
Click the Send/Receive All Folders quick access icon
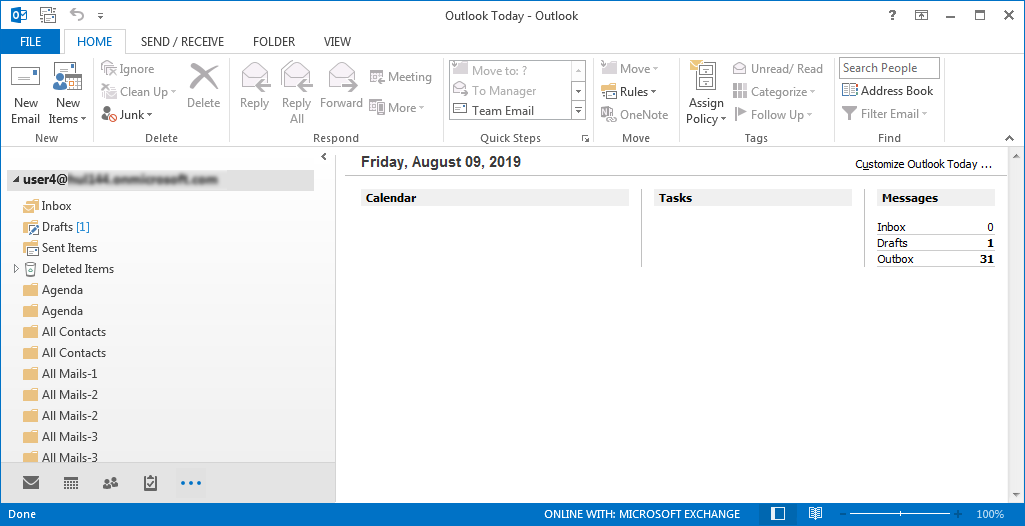pyautogui.click(x=48, y=15)
